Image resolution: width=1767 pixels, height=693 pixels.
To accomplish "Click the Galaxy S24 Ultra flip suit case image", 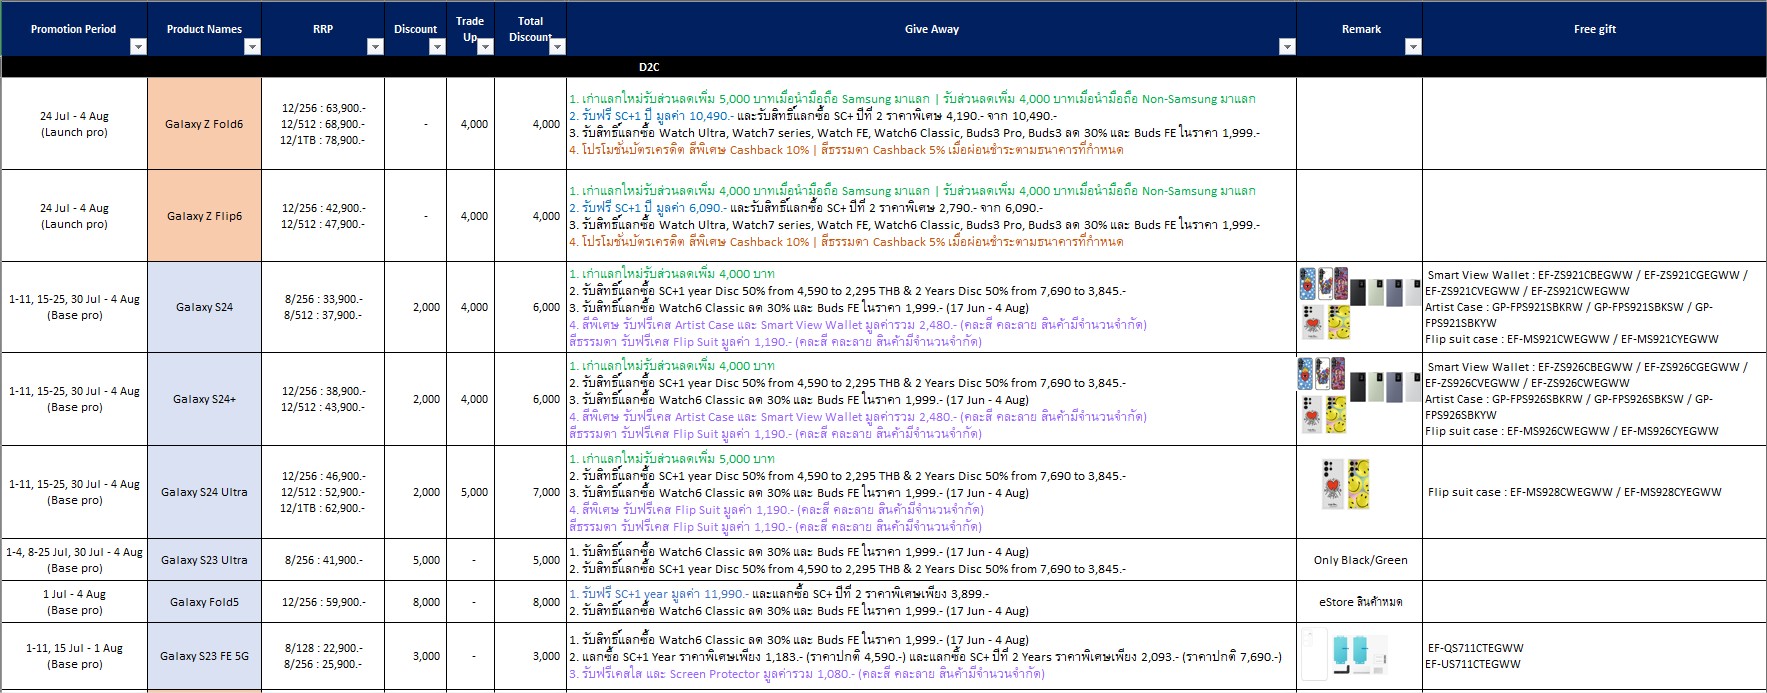I will (1345, 484).
